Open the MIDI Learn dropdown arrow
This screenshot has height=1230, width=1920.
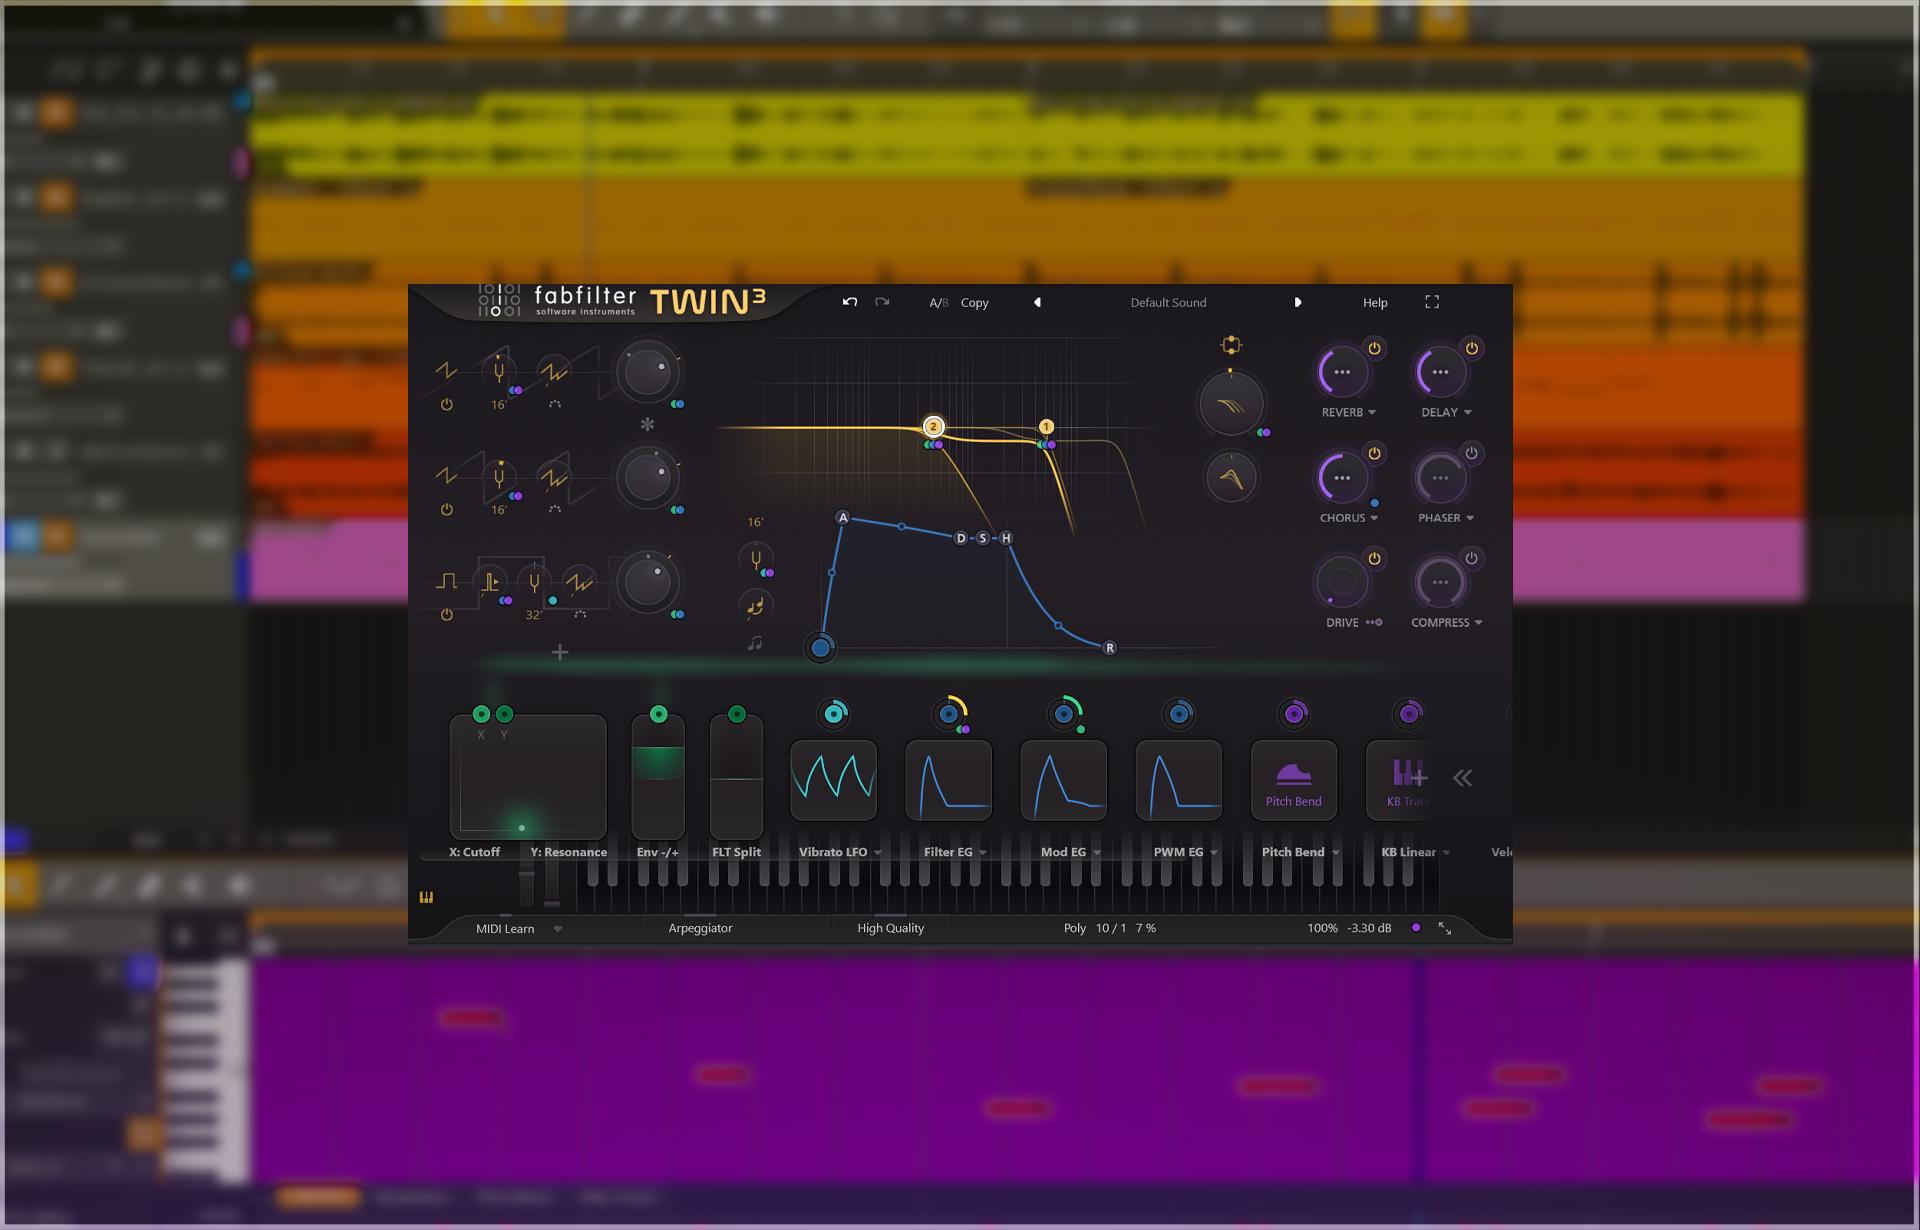[x=558, y=929]
